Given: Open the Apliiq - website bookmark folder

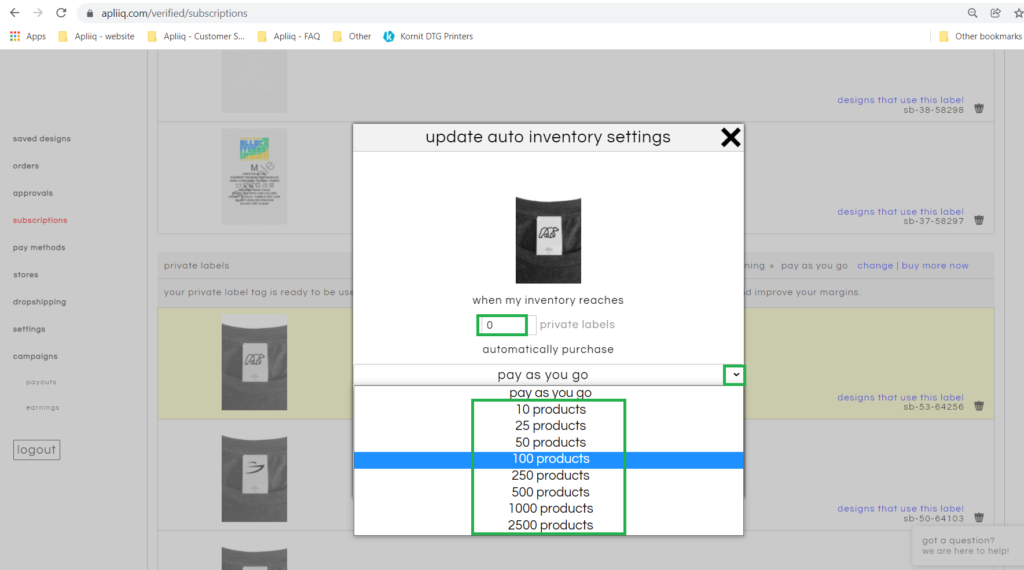Looking at the screenshot, I should click(x=97, y=37).
